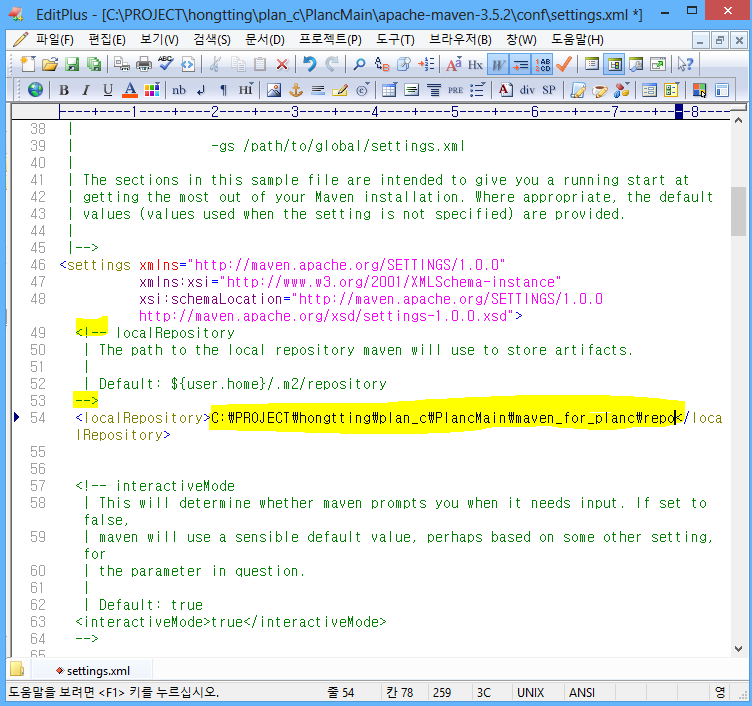
Task: Click the red font color 'A' button
Action: (x=129, y=90)
